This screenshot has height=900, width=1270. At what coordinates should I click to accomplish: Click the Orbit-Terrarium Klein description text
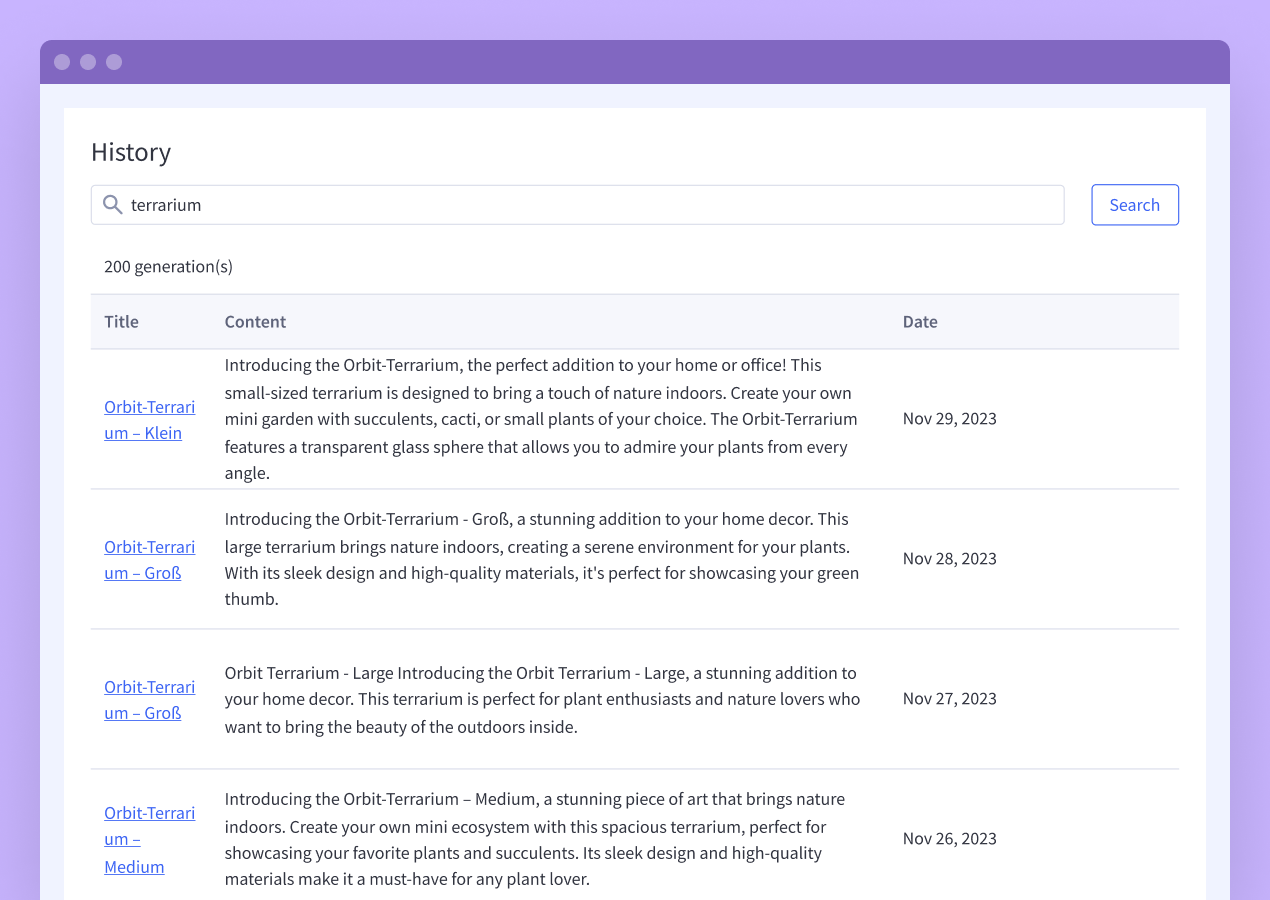coord(540,418)
